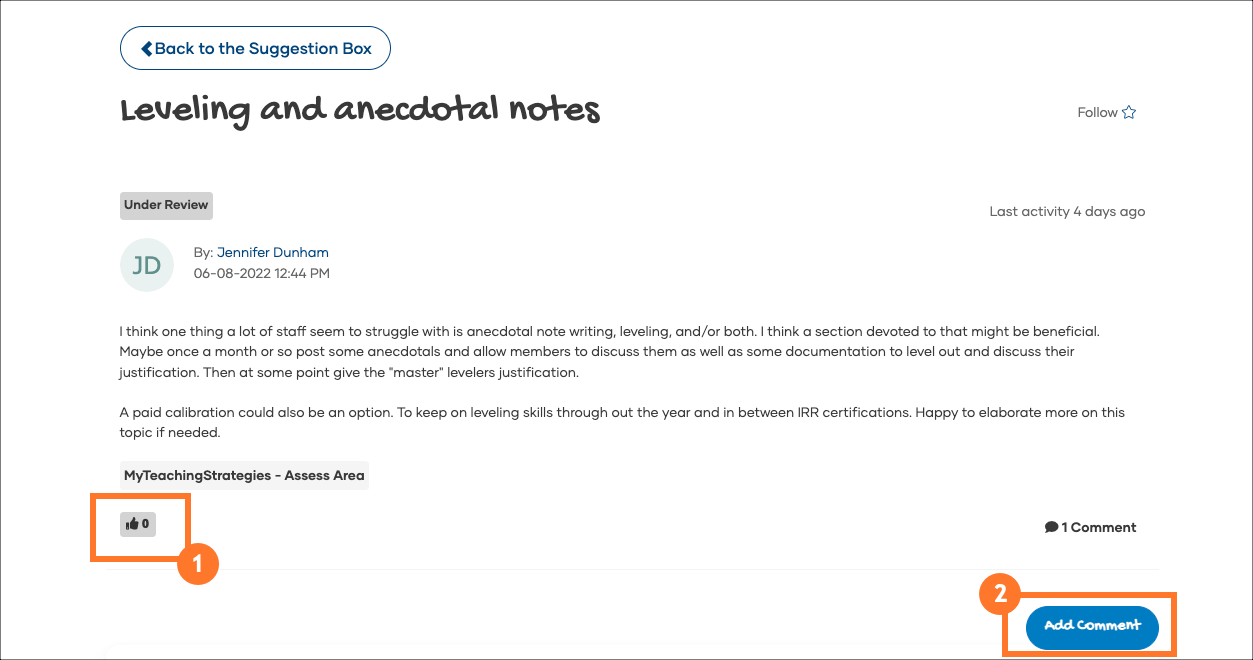Click the JD avatar circle
Image resolution: width=1253 pixels, height=660 pixels.
click(147, 265)
